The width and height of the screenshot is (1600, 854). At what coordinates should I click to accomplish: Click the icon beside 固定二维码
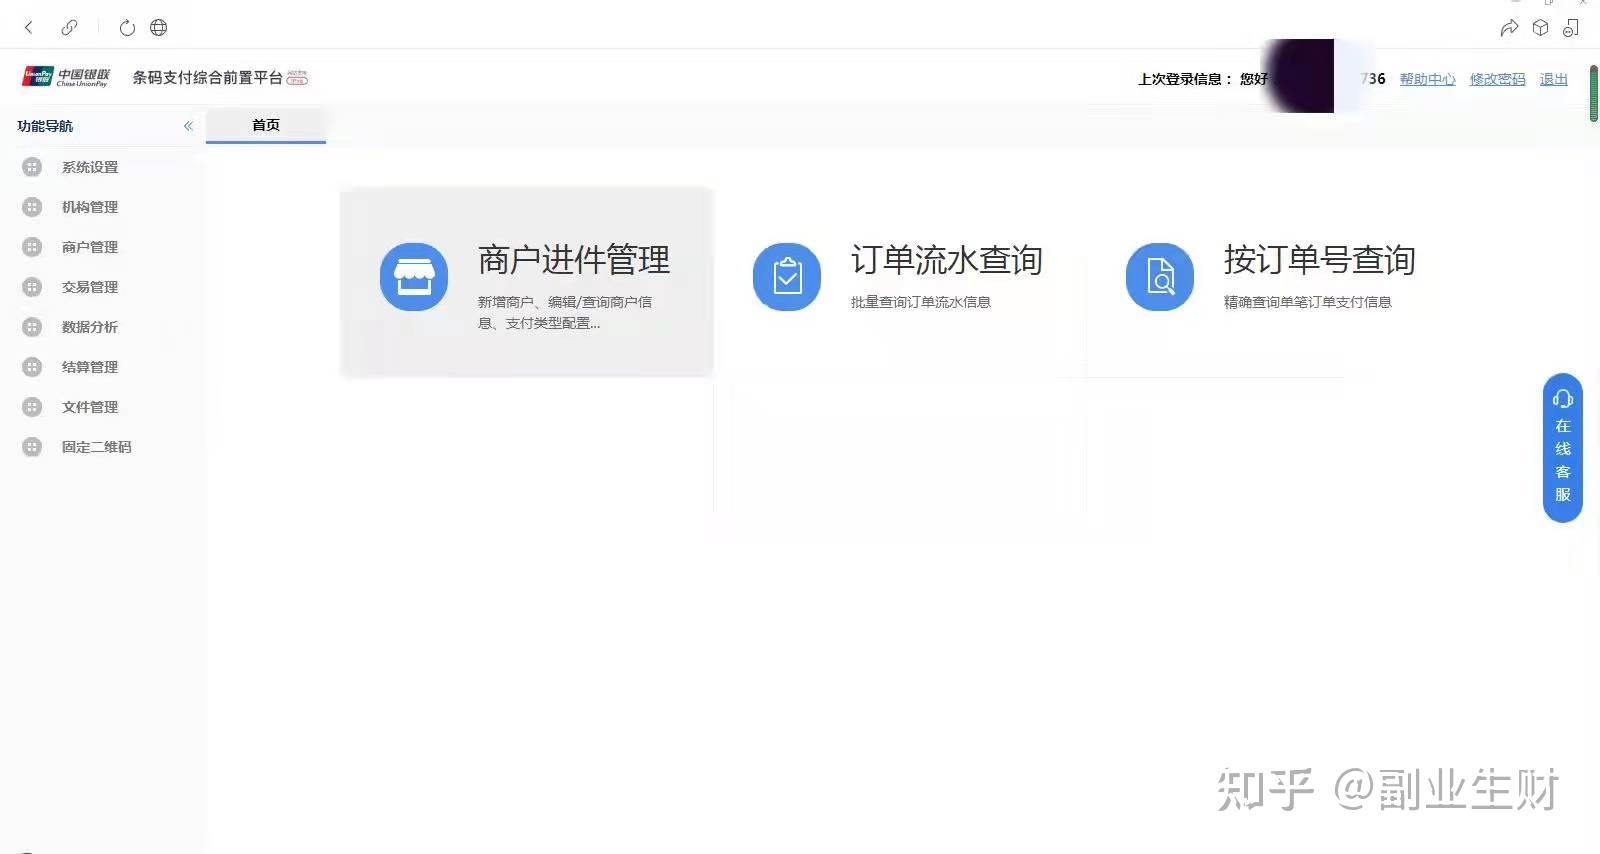point(32,447)
